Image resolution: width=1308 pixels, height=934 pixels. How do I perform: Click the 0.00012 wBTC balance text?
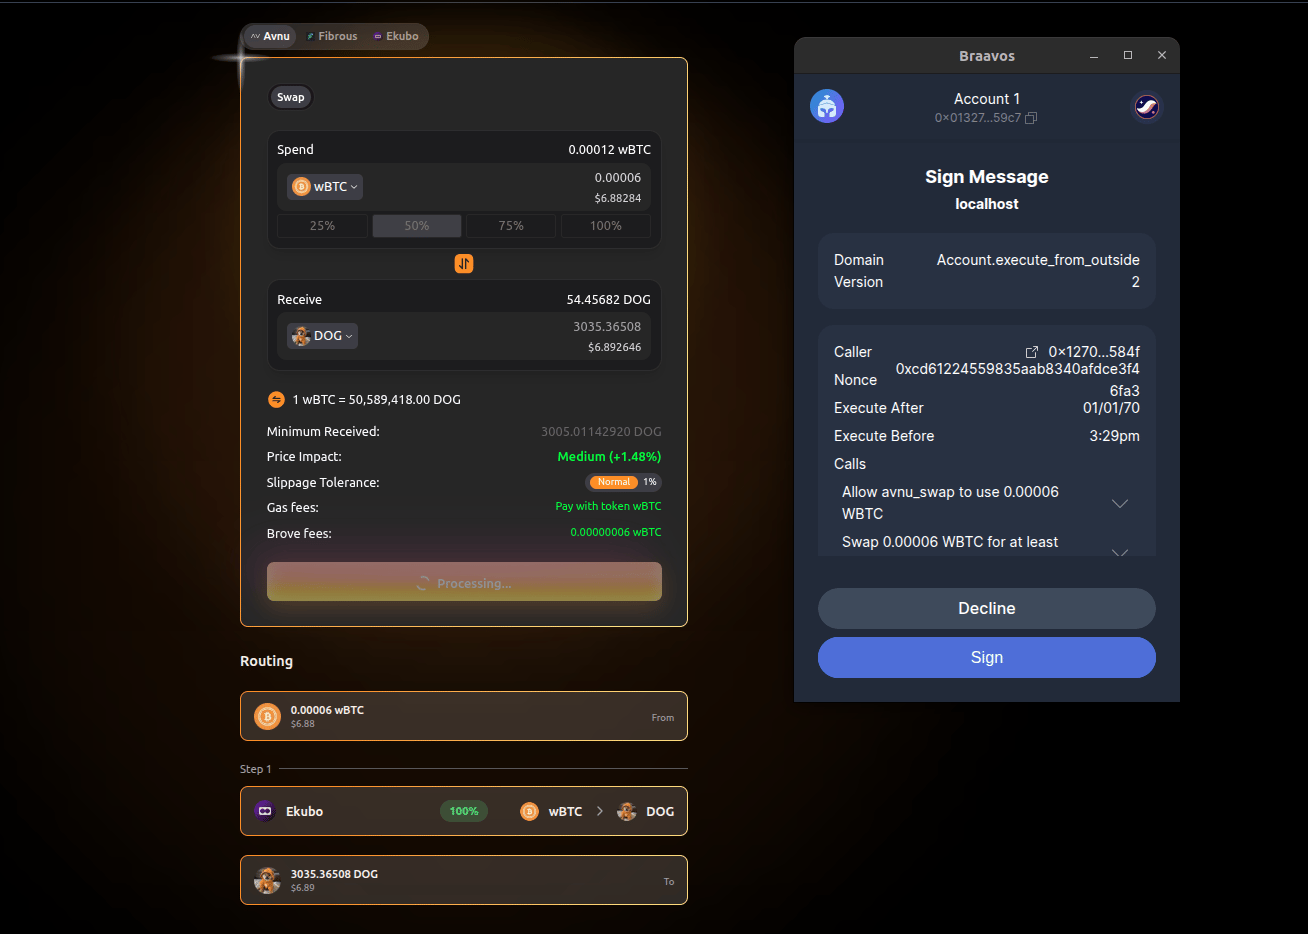pyautogui.click(x=609, y=149)
